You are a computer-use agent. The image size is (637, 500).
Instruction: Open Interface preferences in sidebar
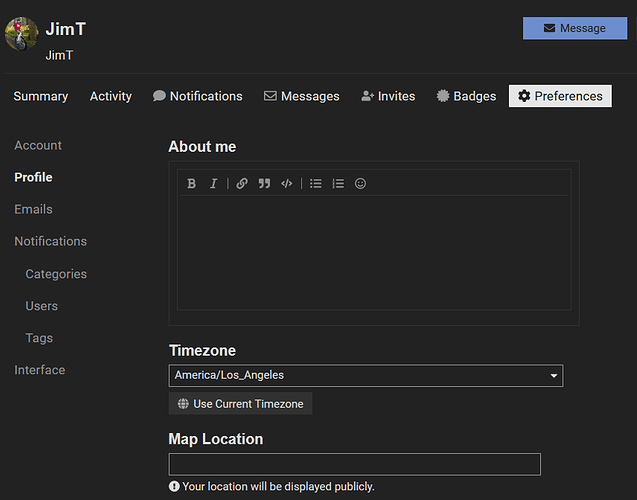pos(40,370)
